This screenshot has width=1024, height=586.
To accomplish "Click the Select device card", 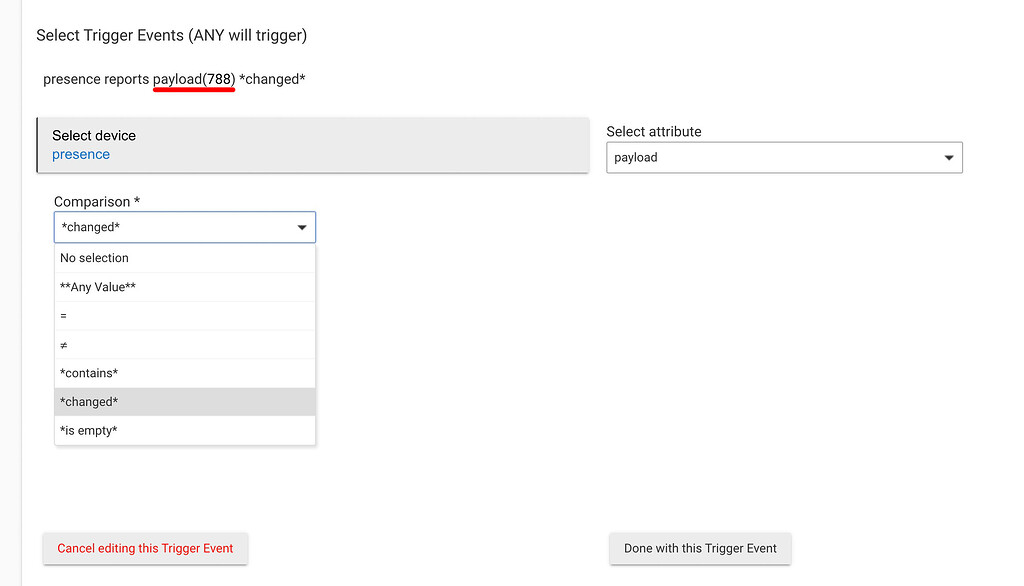I will [x=312, y=144].
